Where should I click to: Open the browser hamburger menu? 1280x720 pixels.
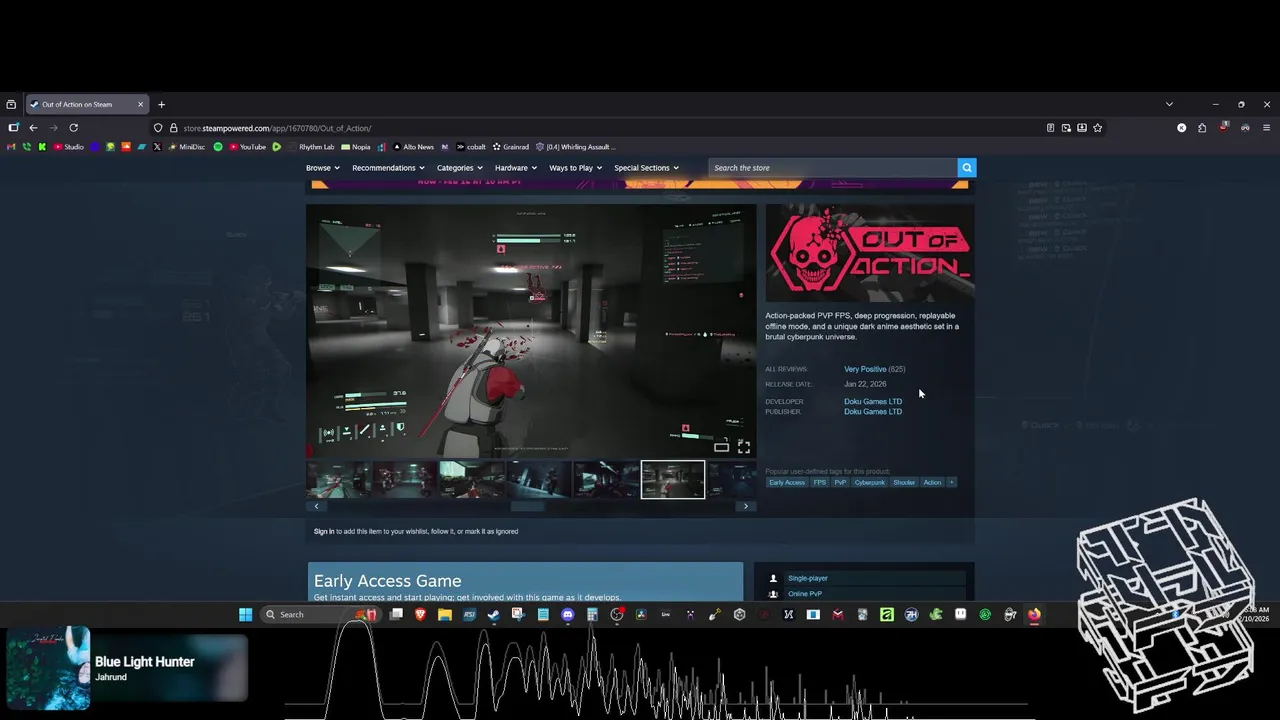point(1266,128)
